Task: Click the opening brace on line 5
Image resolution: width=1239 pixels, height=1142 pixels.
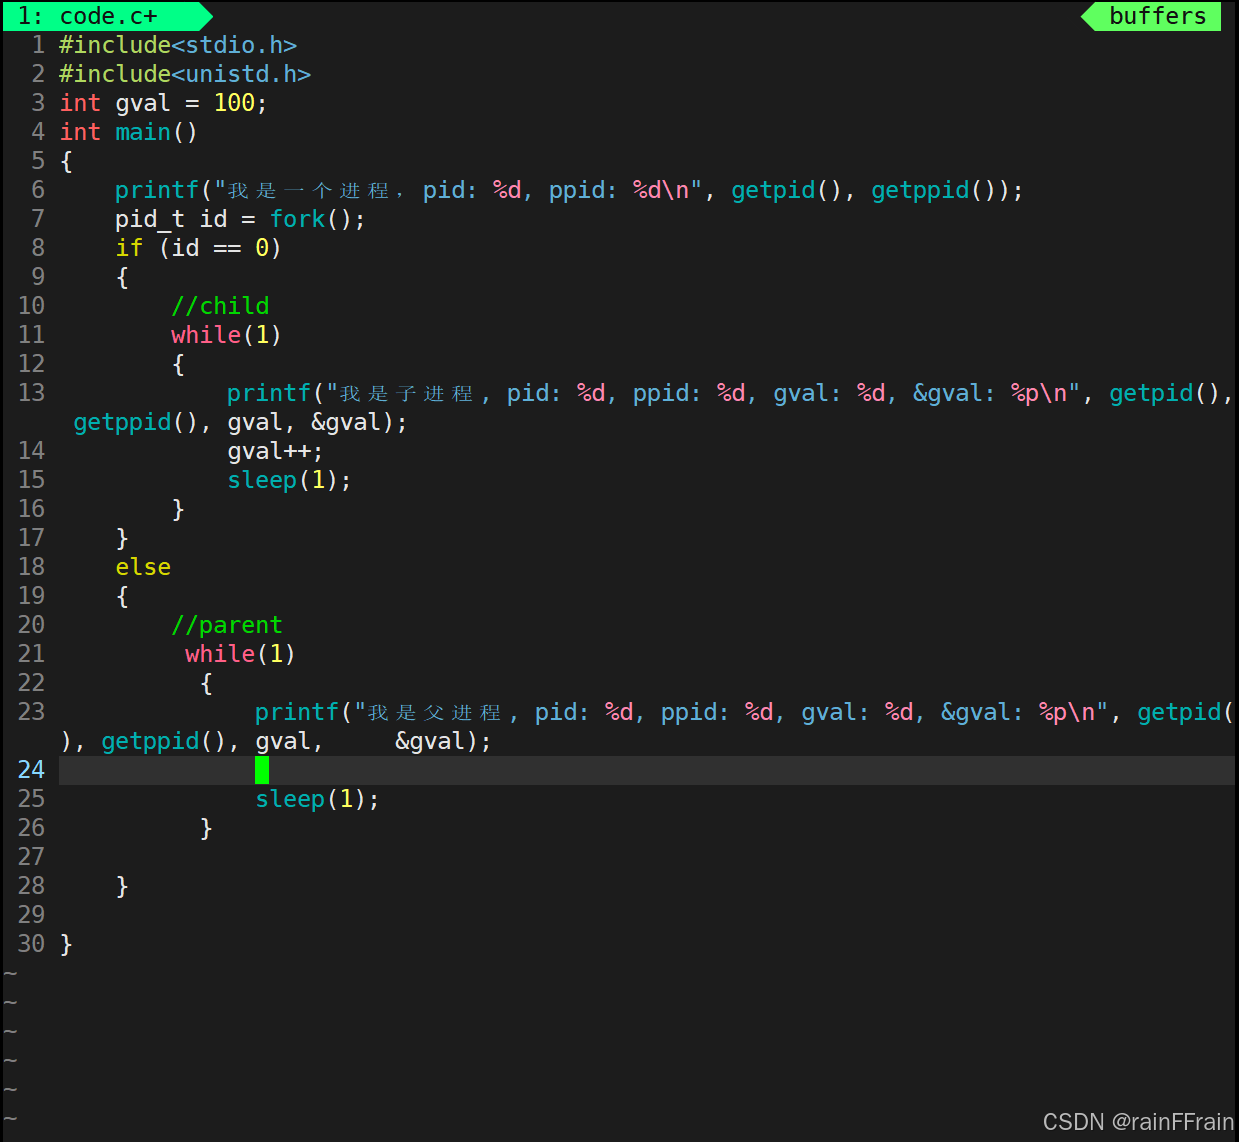Action: point(66,161)
